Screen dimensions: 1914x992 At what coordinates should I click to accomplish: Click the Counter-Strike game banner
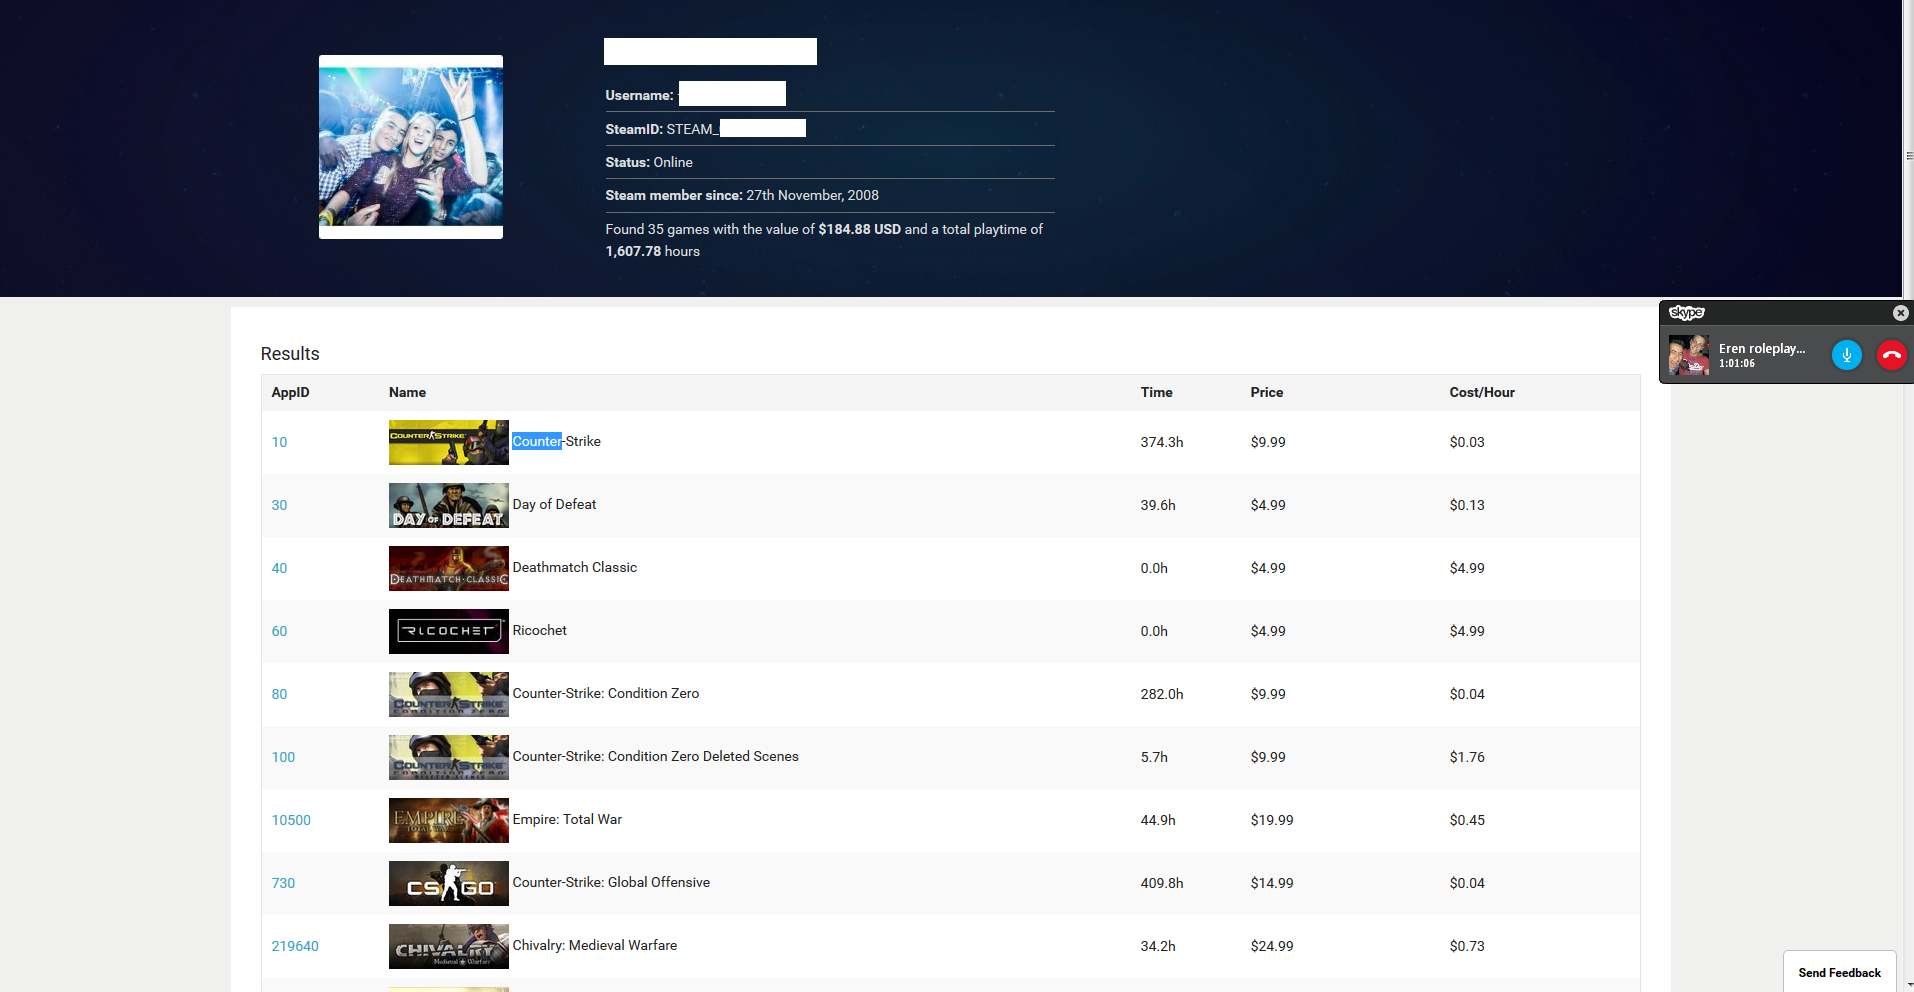tap(449, 442)
